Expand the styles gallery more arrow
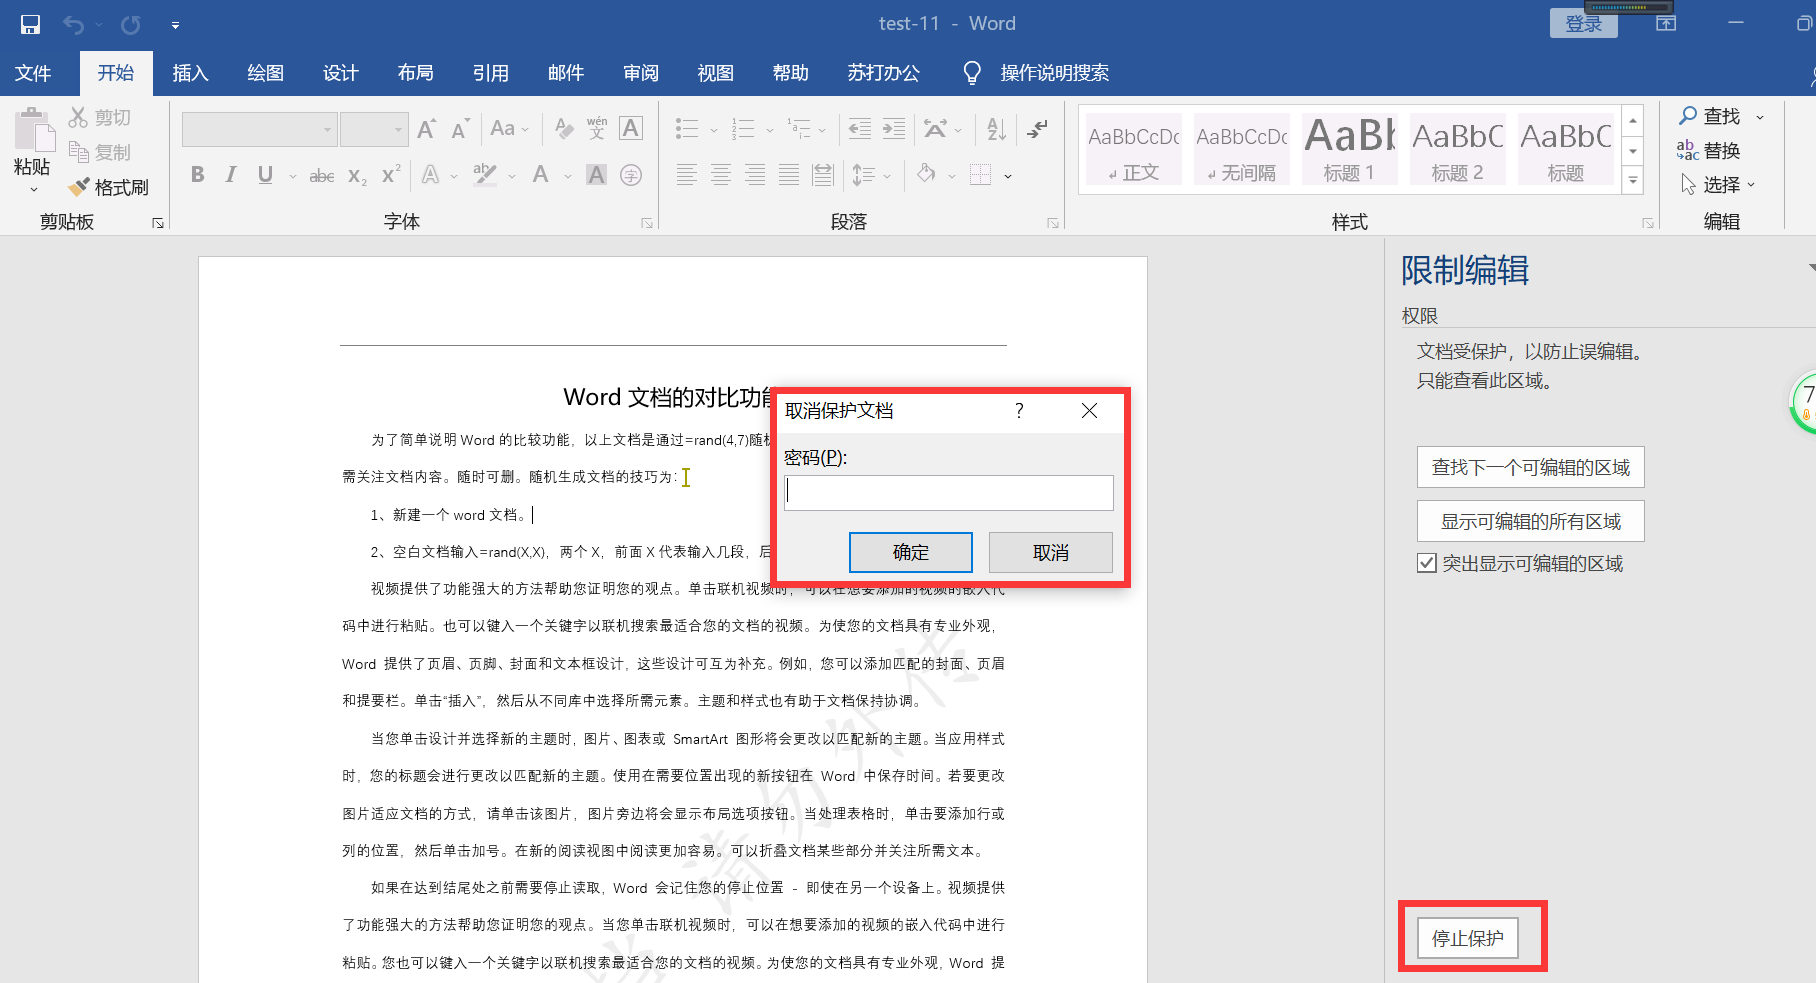The height and width of the screenshot is (983, 1816). pos(1633,181)
